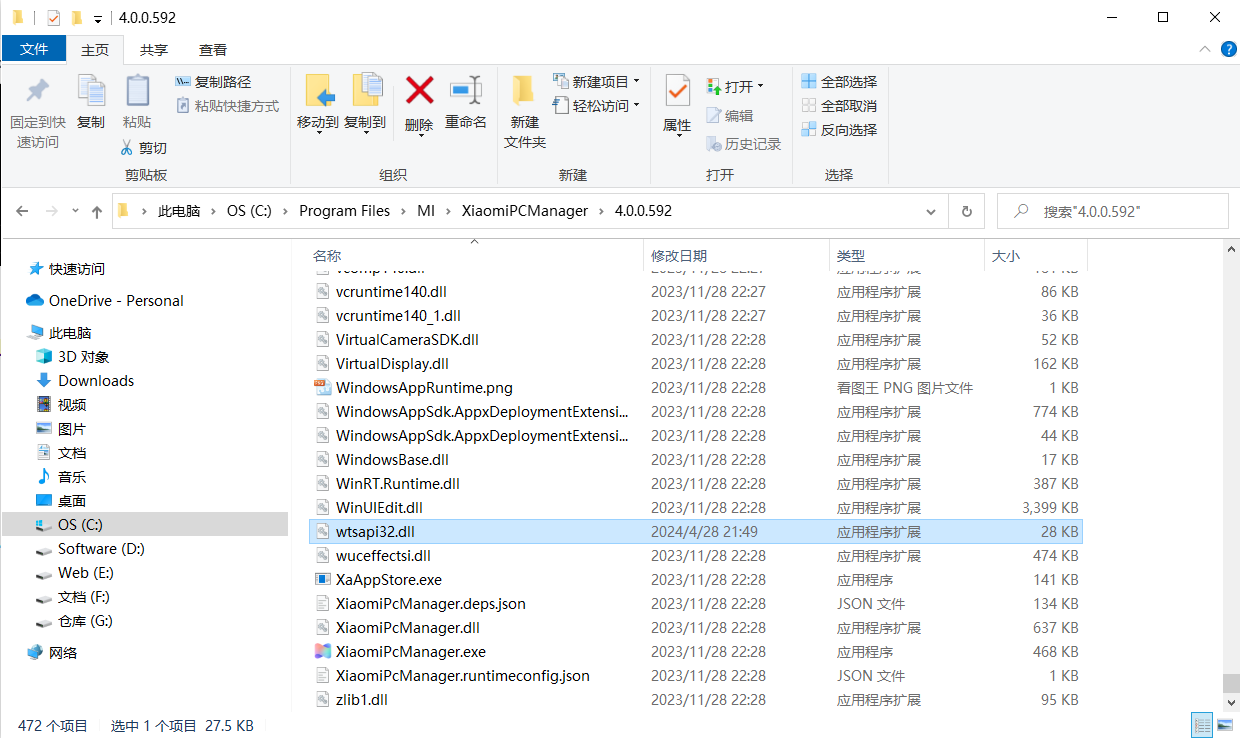This screenshot has width=1240, height=738.
Task: Click the Cut (剪切) scissors icon
Action: pos(127,148)
